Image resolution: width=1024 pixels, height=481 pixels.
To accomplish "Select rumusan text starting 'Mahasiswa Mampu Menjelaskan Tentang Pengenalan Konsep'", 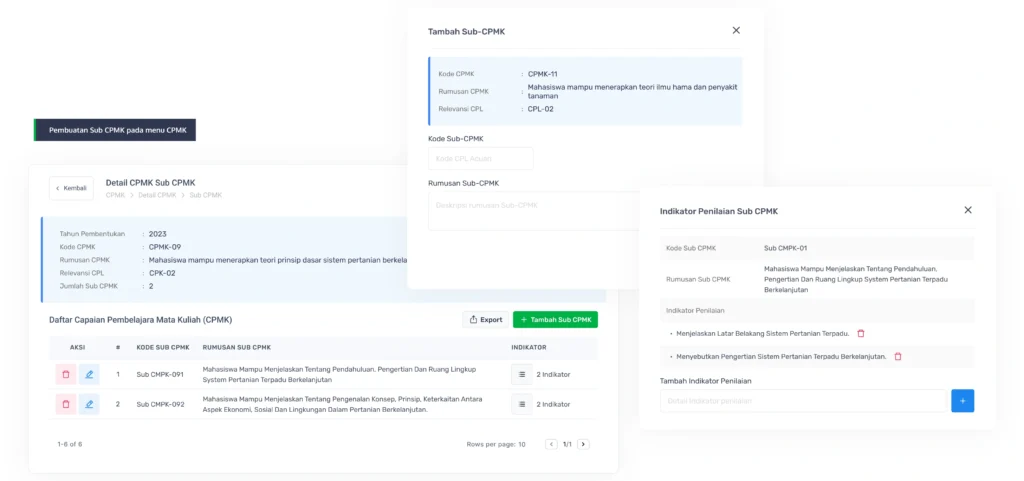I will point(343,404).
